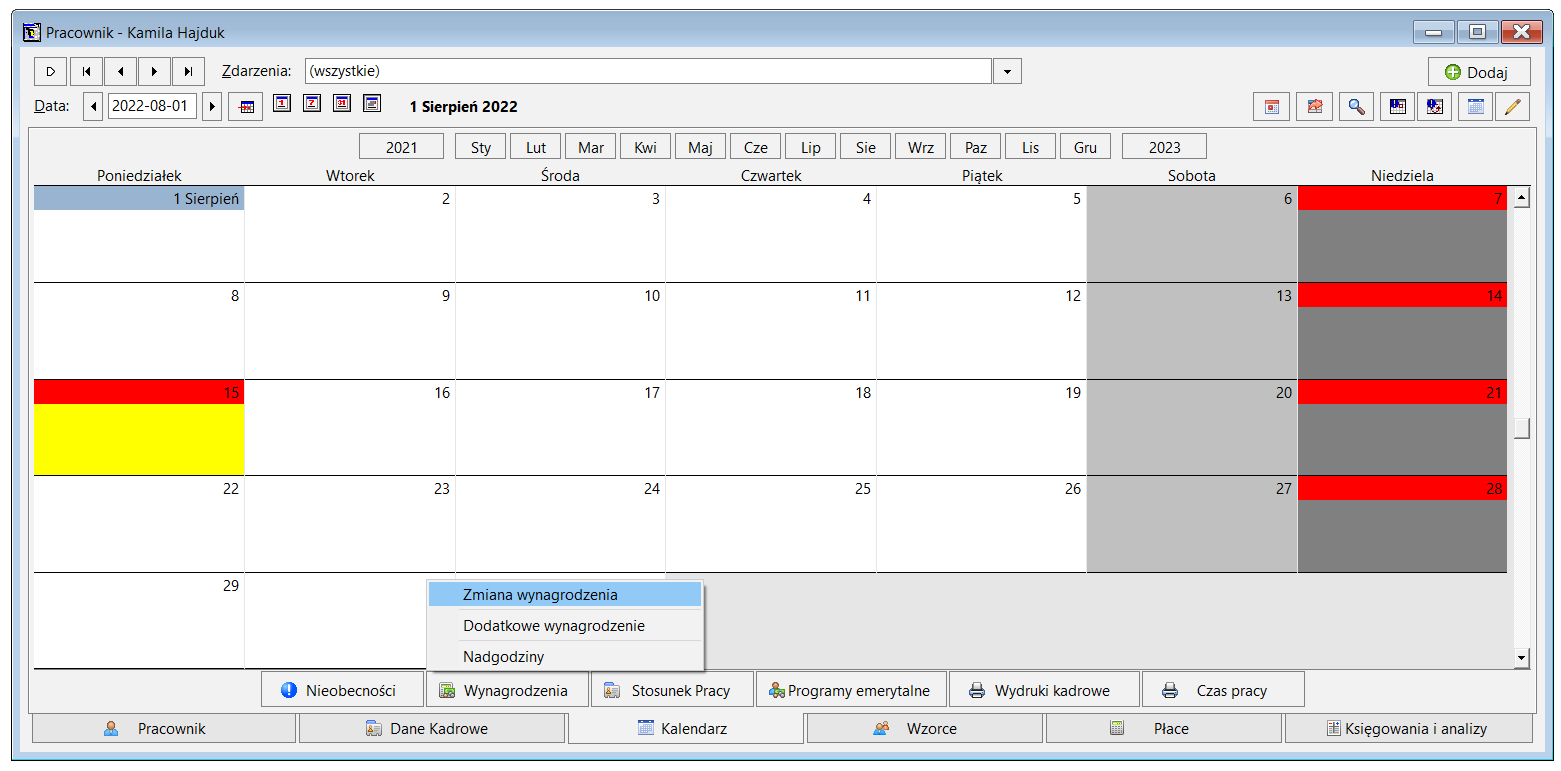Click the week view icon showing 7
The height and width of the screenshot is (771, 1561).
tap(312, 104)
